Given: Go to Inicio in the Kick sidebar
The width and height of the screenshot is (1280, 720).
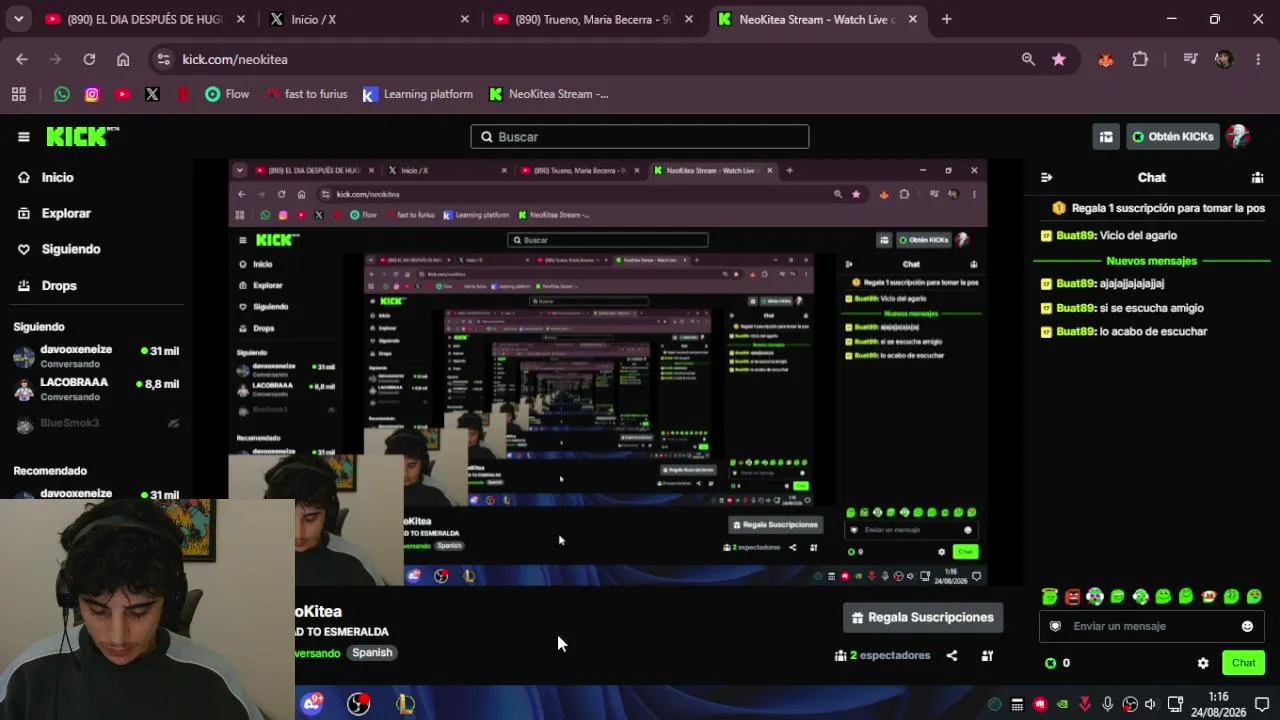Looking at the screenshot, I should pos(47,177).
